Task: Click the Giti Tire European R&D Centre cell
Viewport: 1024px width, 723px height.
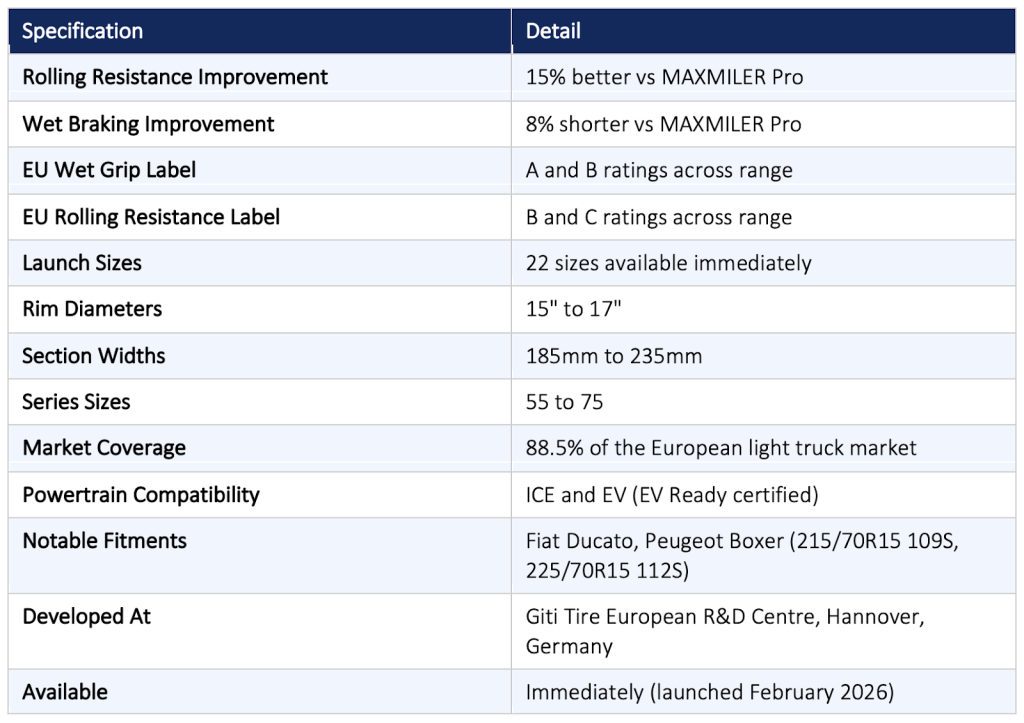Action: [x=725, y=631]
